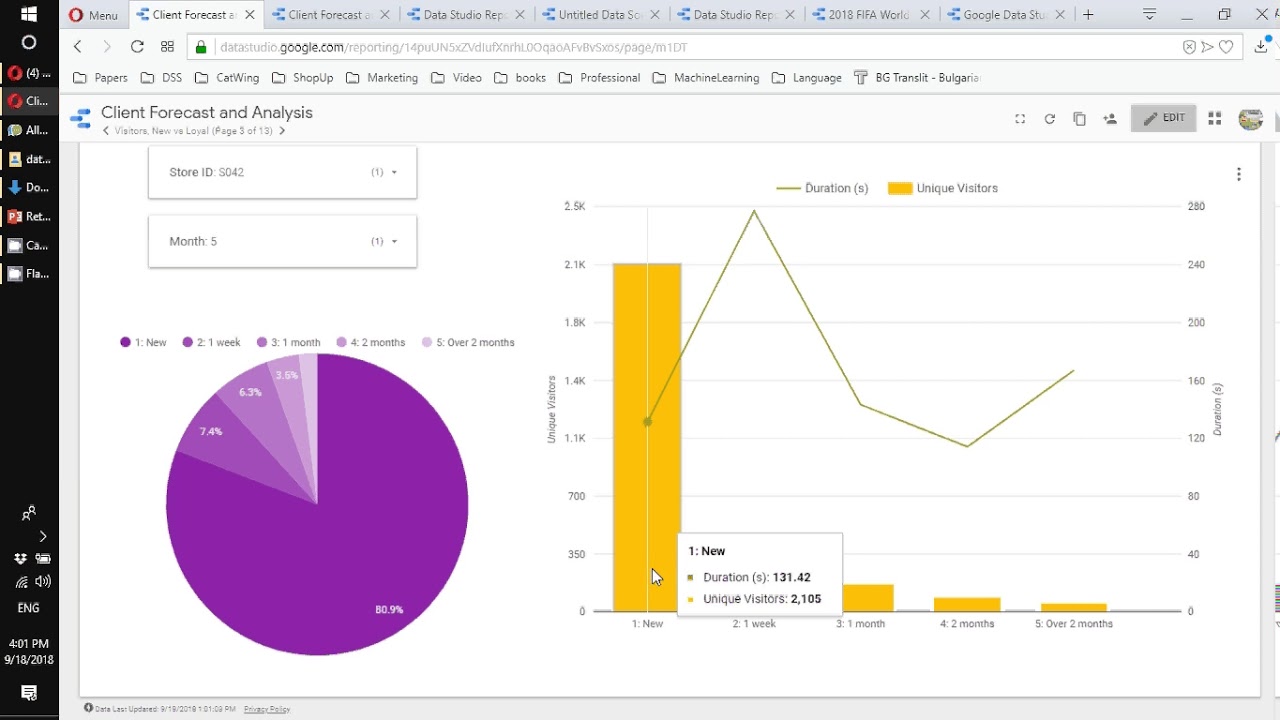1280x720 pixels.
Task: Open the MachineLearning bookmarks folder
Action: [x=706, y=78]
